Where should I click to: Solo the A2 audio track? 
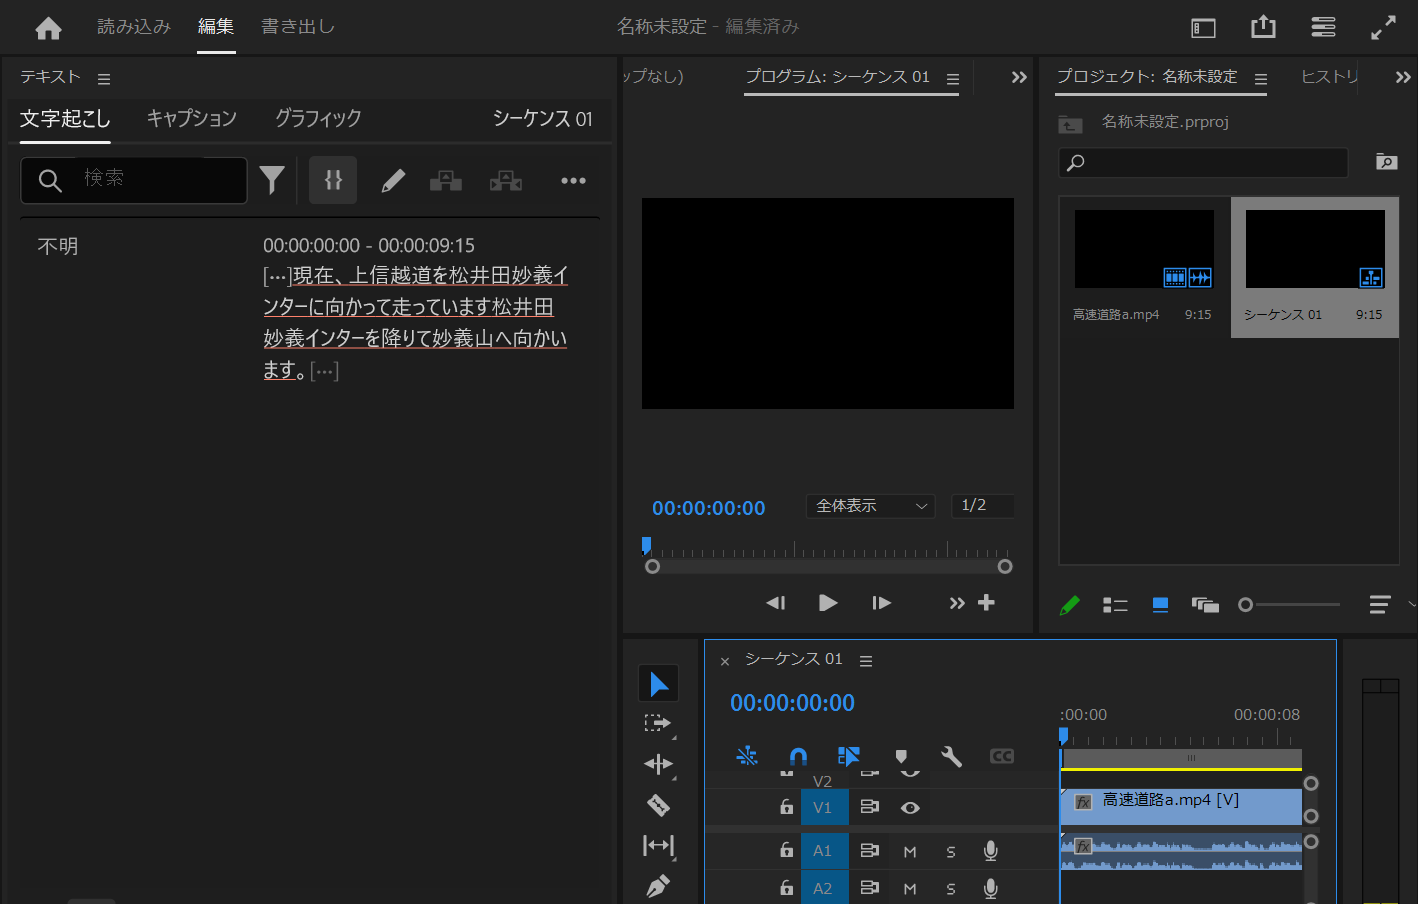(x=950, y=888)
